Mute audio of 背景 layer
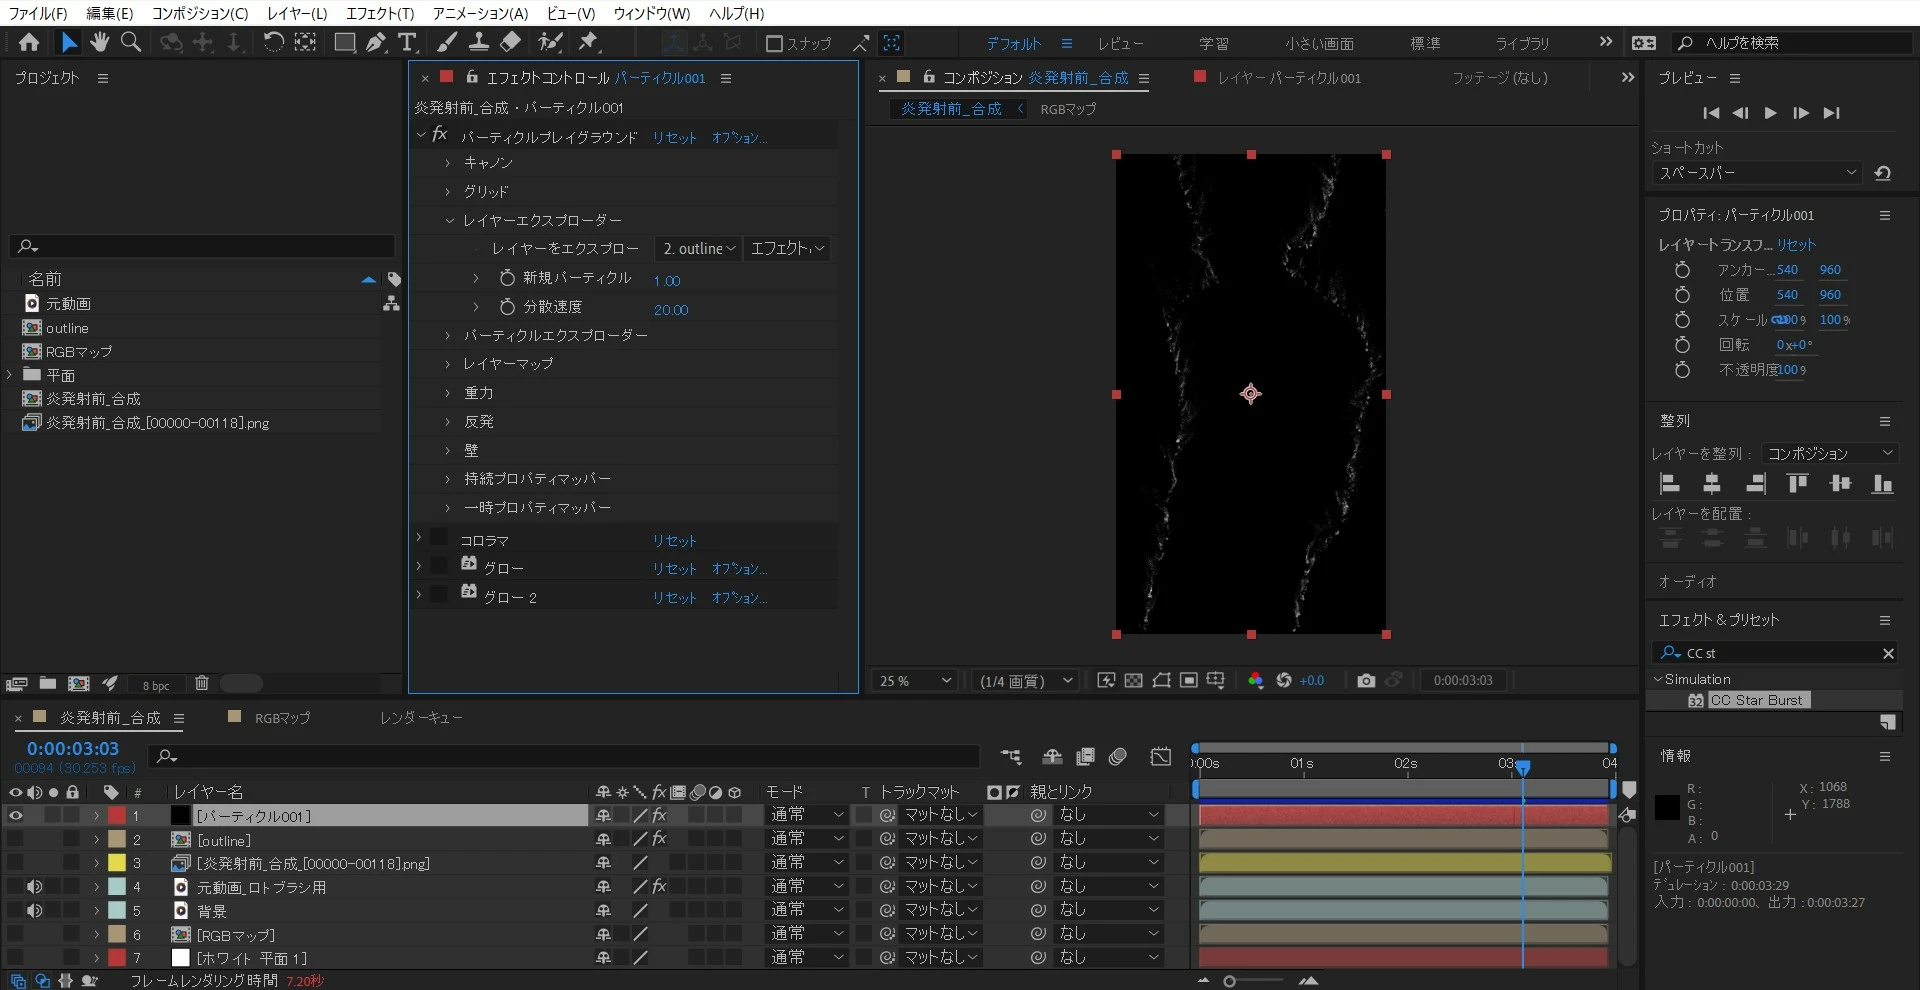The image size is (1920, 990). pos(34,911)
